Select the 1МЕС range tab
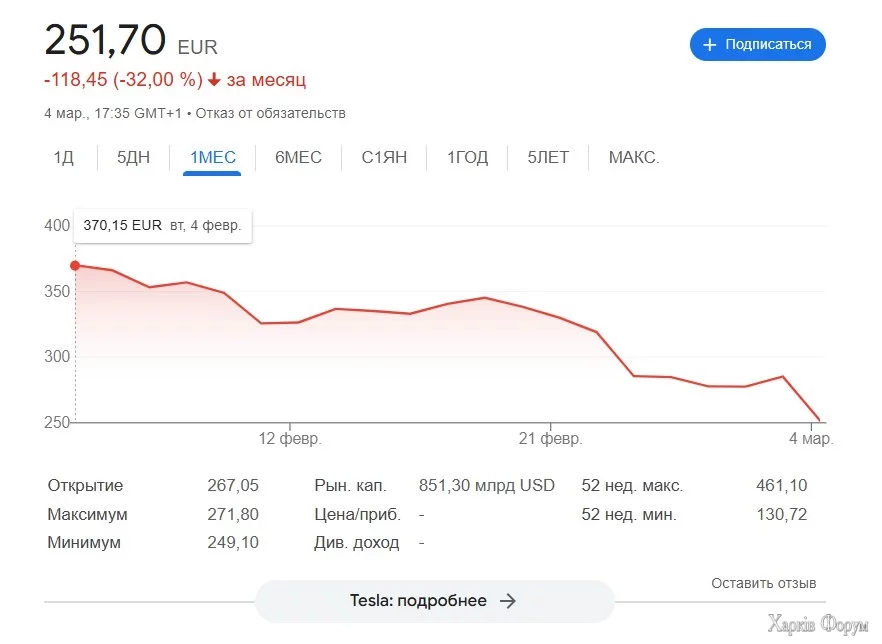The image size is (882, 644). coord(212,158)
